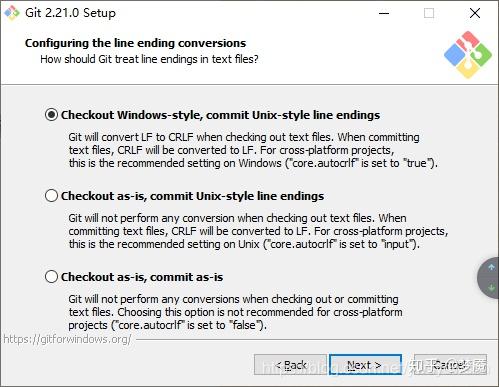
Task: Click the label "Checkout Windows-style, commit Unix-style line endings"
Action: [x=220, y=115]
